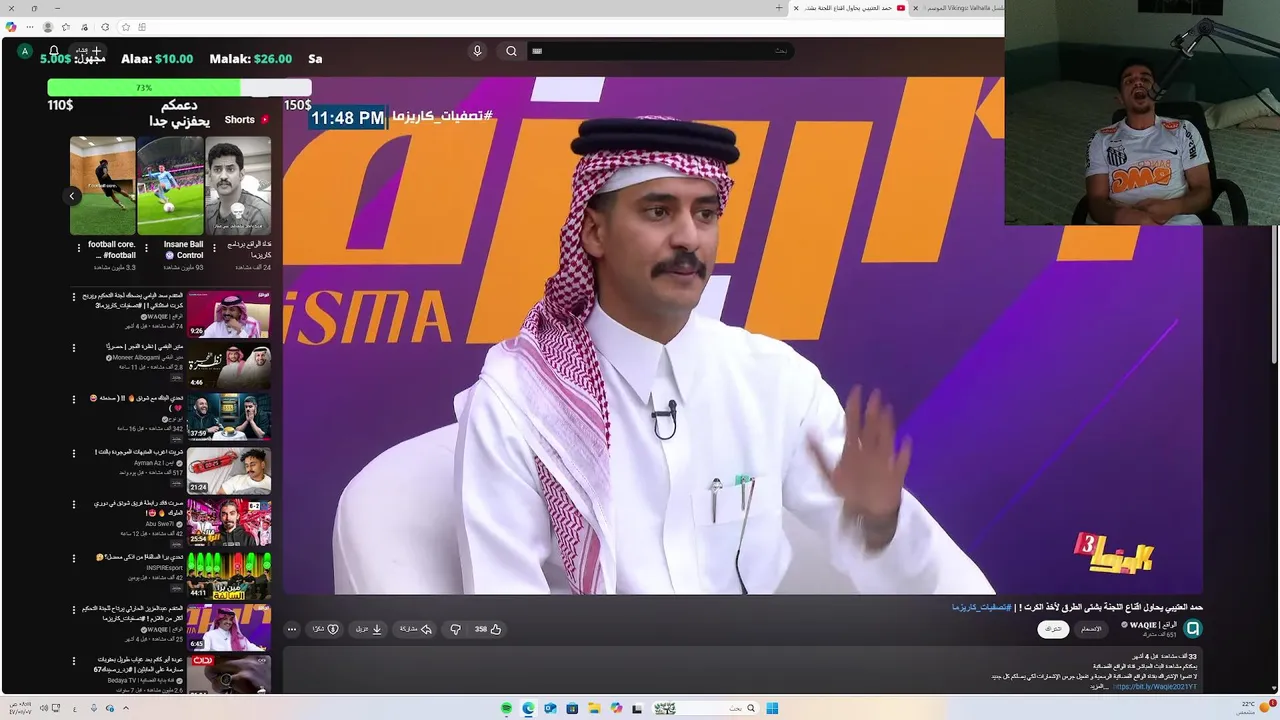The image size is (1280, 720).
Task: Click the Thanks button under the video
Action: coord(325,629)
